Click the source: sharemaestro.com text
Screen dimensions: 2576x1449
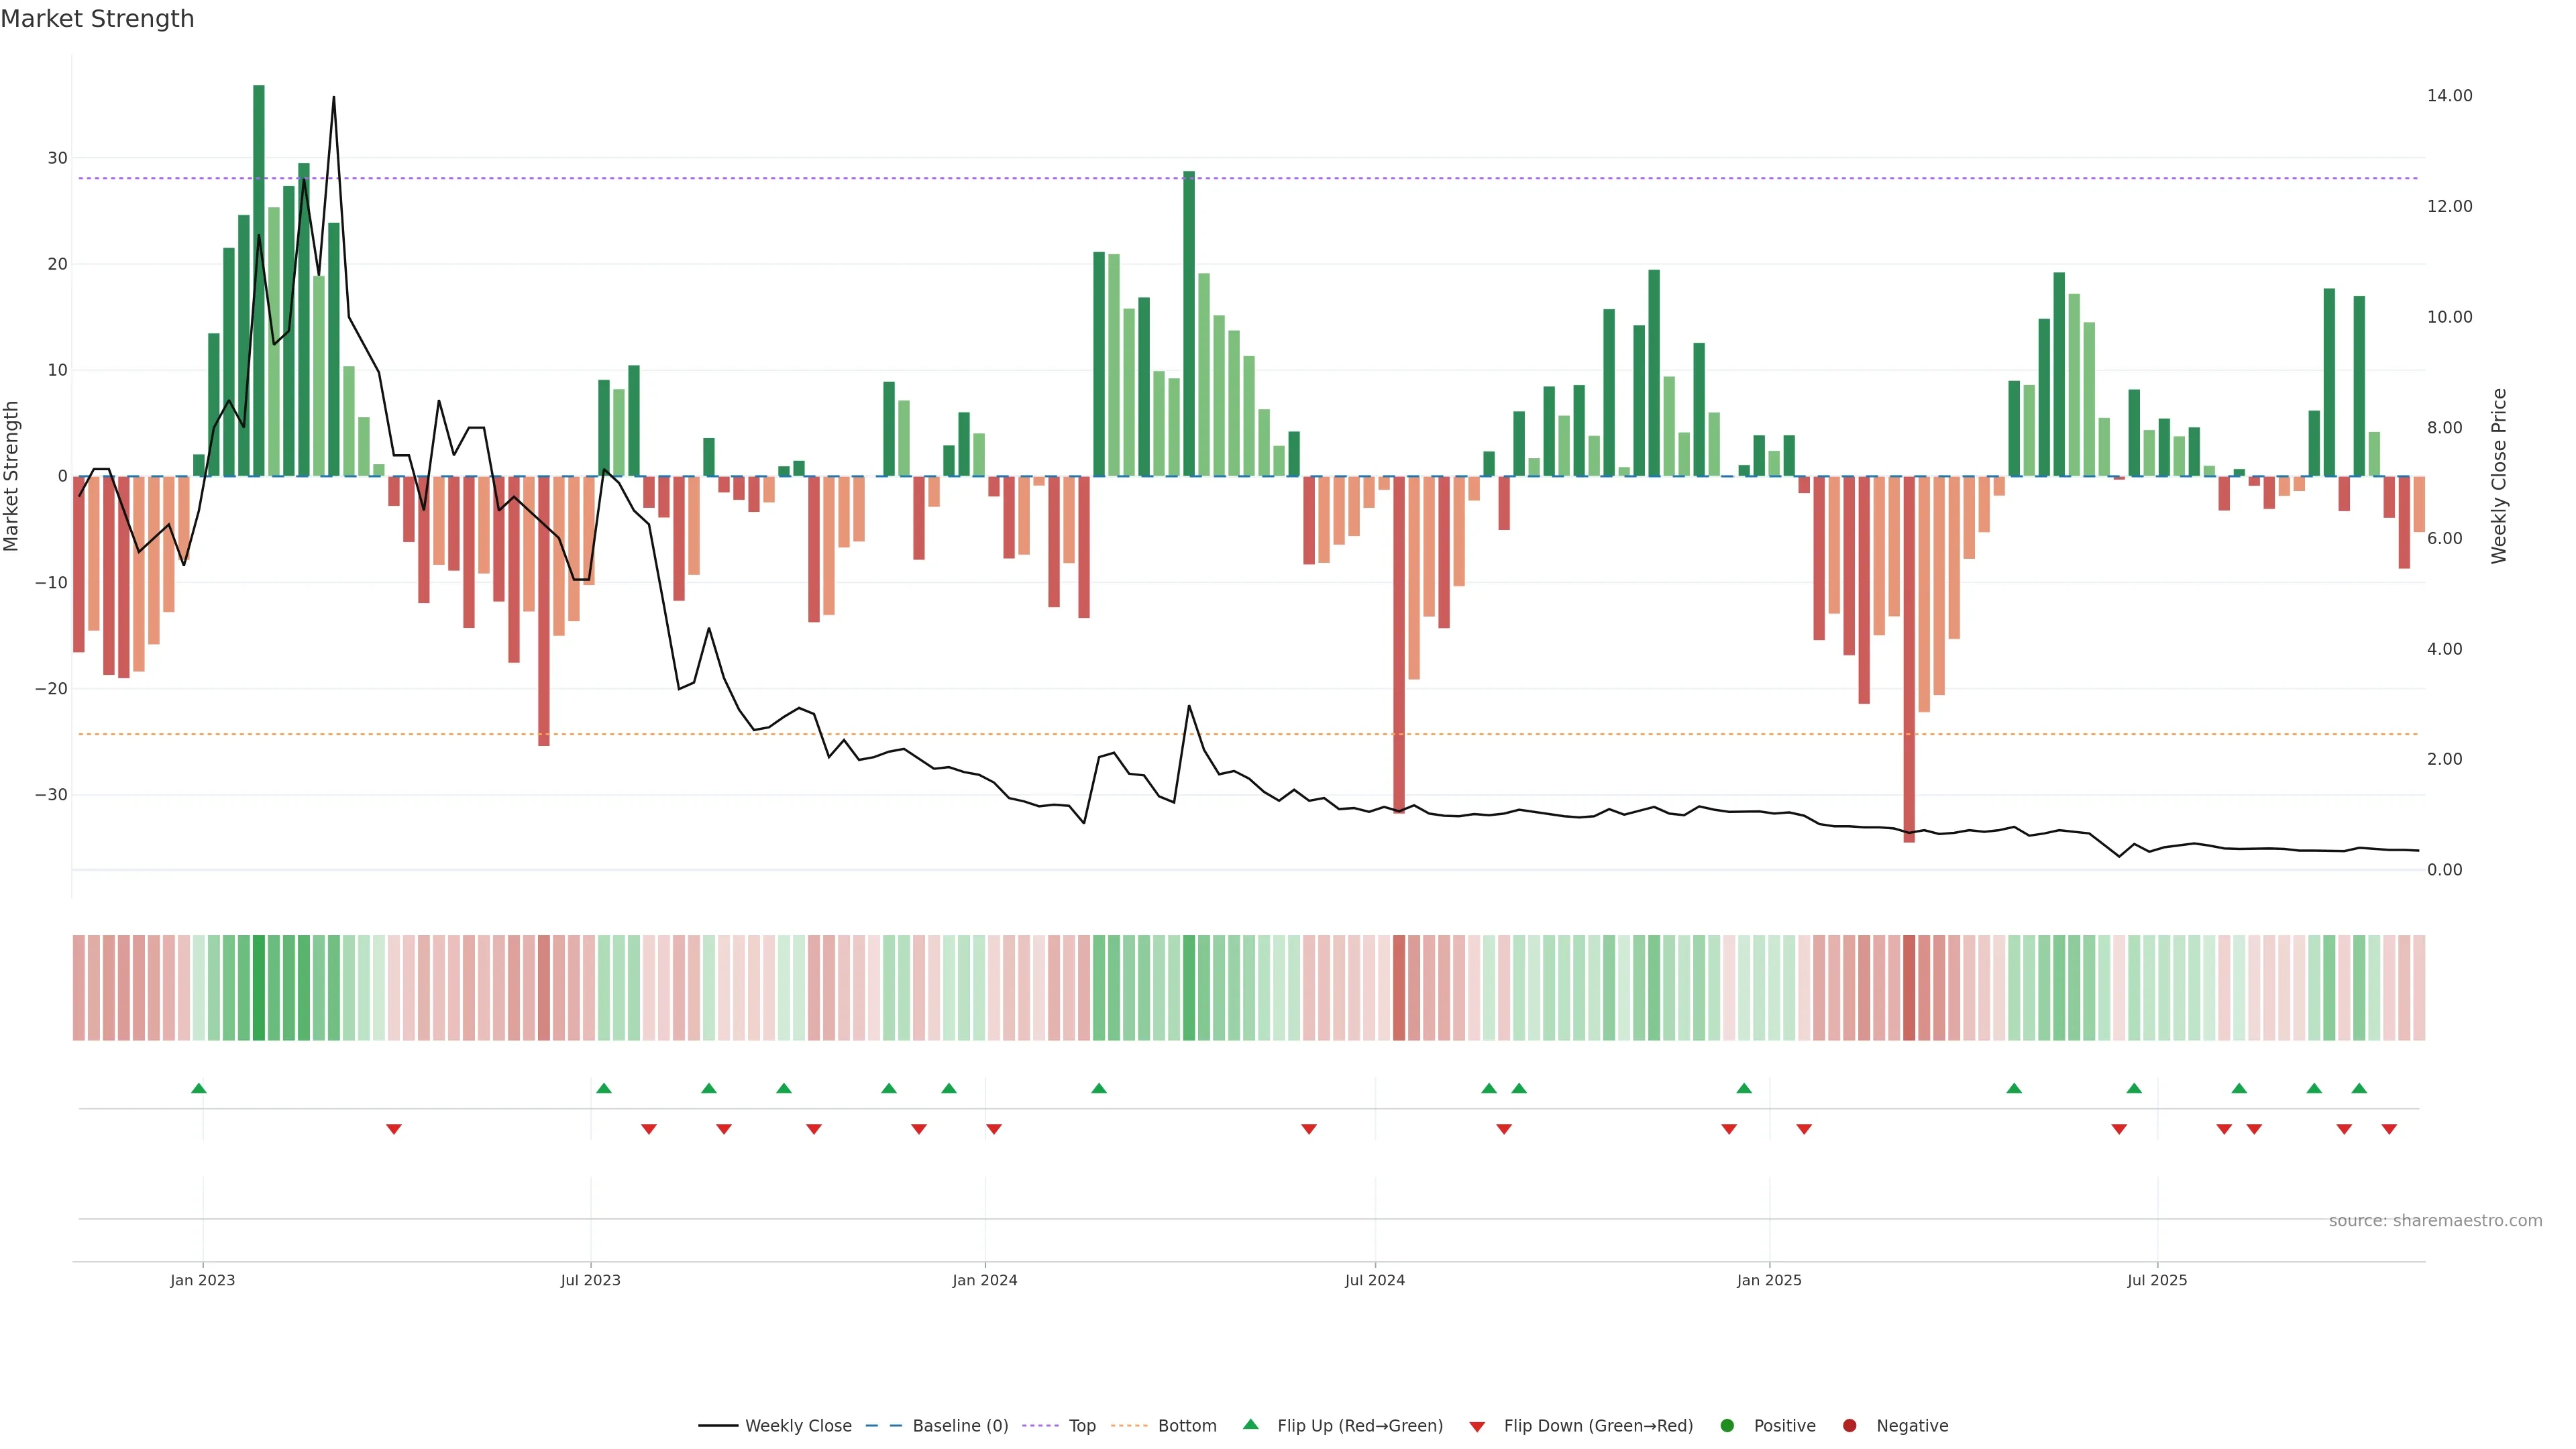(2435, 1221)
